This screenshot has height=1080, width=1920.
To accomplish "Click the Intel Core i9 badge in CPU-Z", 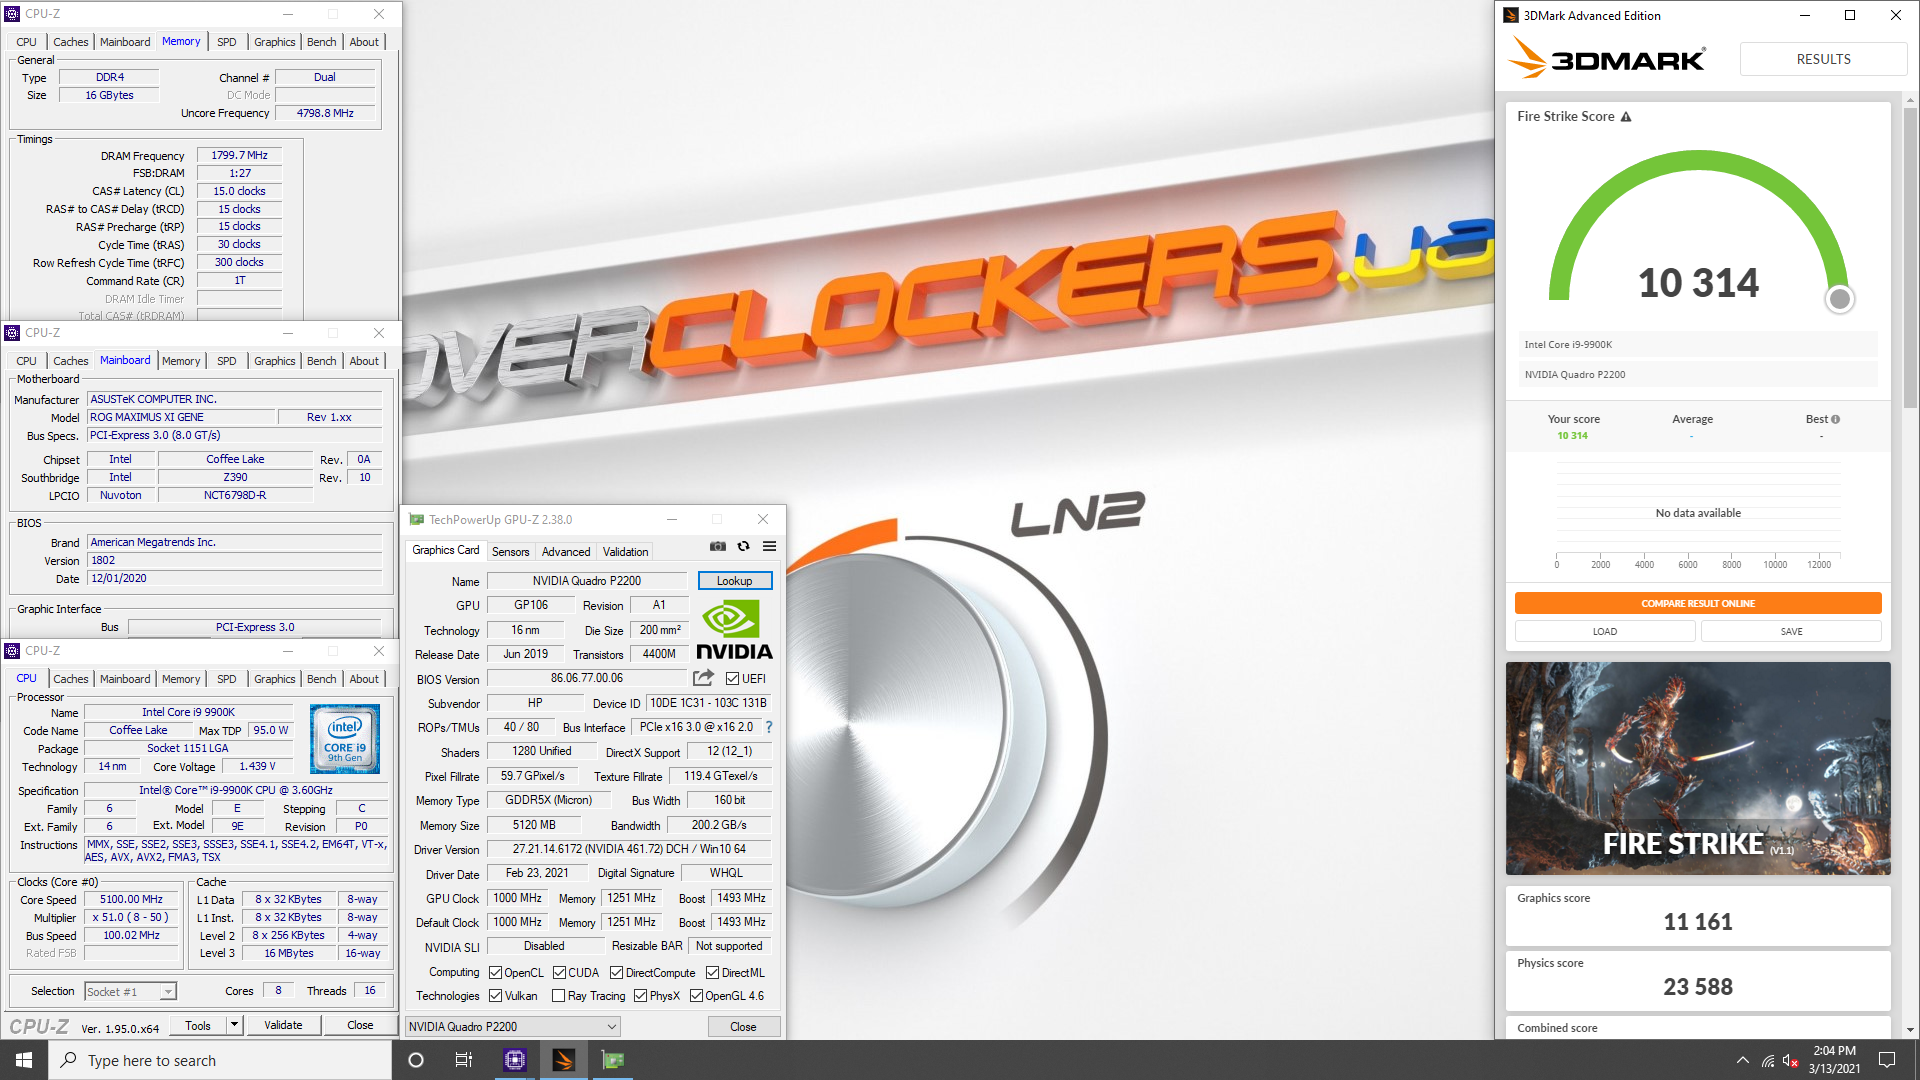I will click(345, 739).
